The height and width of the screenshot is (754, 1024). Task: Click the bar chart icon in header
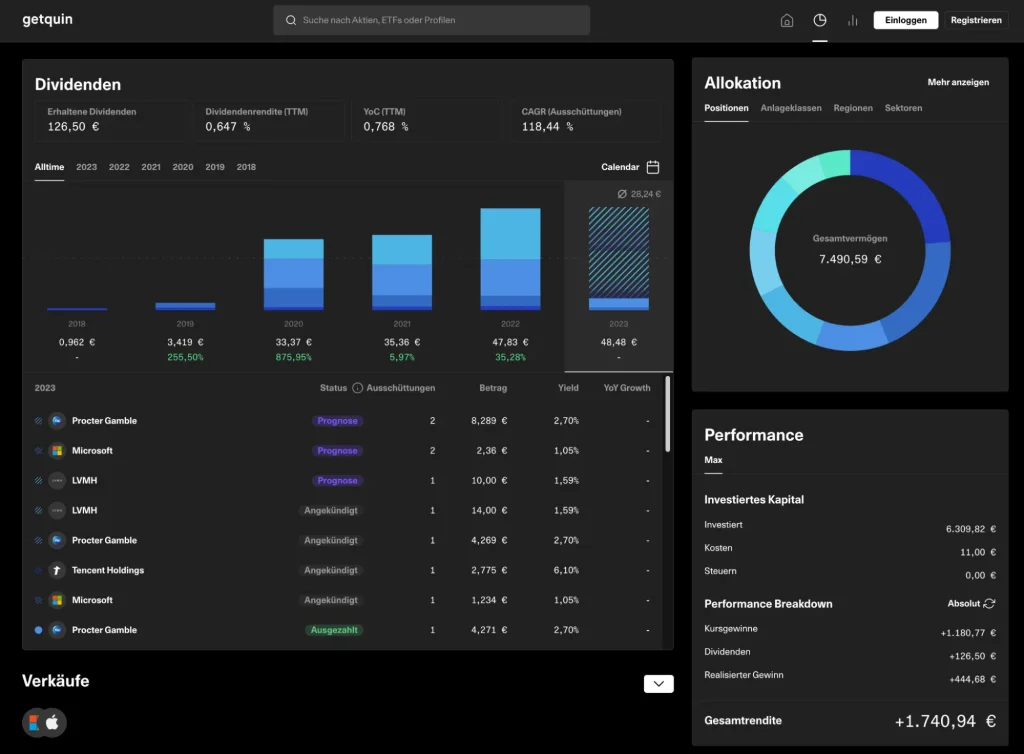coord(853,20)
